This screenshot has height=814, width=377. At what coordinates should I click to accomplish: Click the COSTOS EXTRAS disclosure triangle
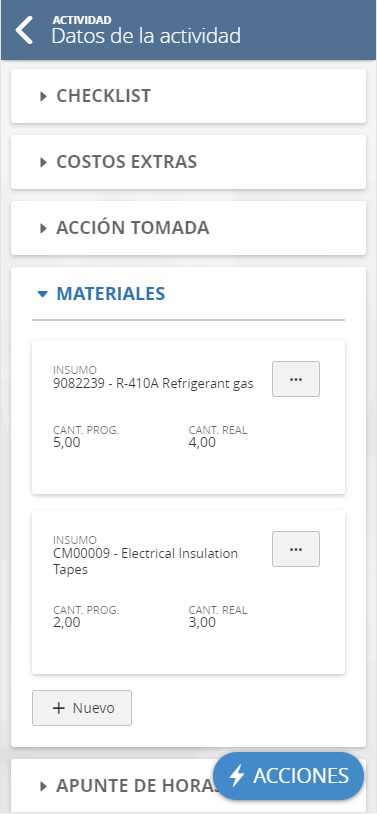point(44,162)
